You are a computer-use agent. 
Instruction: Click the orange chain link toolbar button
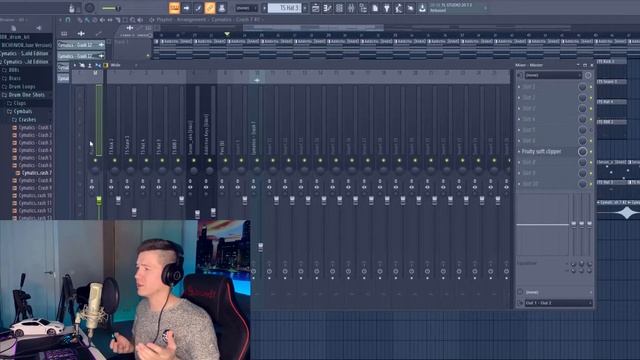click(210, 8)
